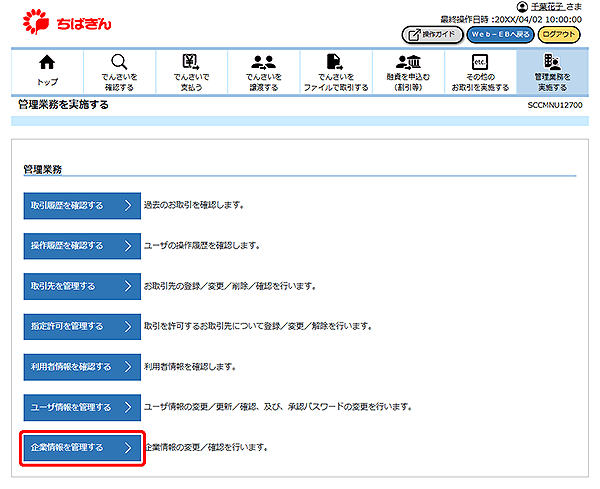Click the user avatar icon beside 千葉花子
Image resolution: width=600 pixels, height=489 pixels.
522,7
